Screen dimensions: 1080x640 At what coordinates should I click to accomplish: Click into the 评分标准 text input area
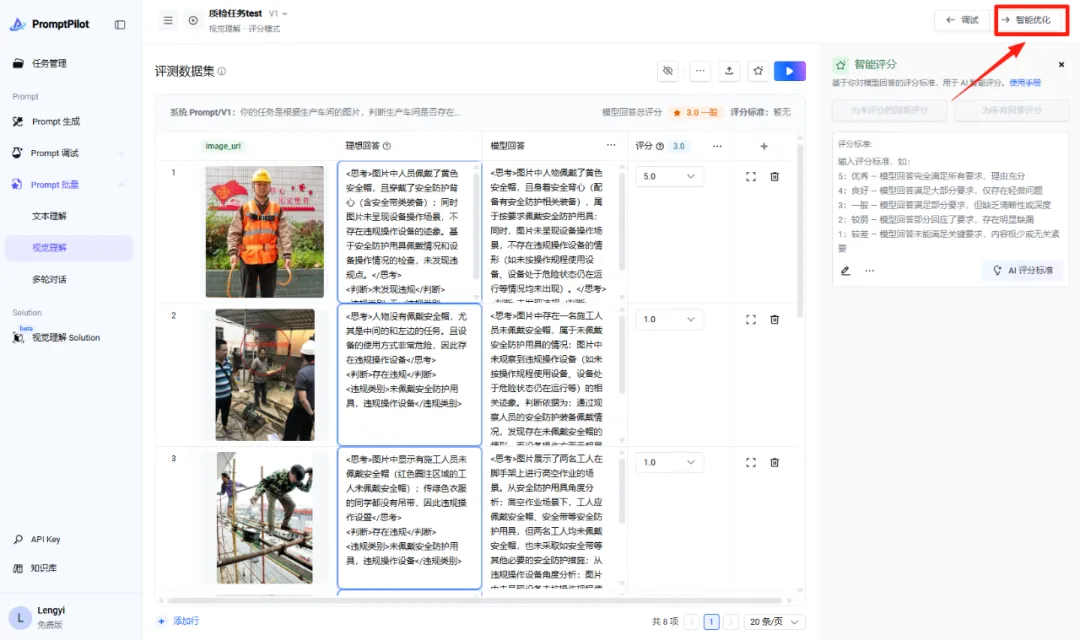tap(949, 198)
